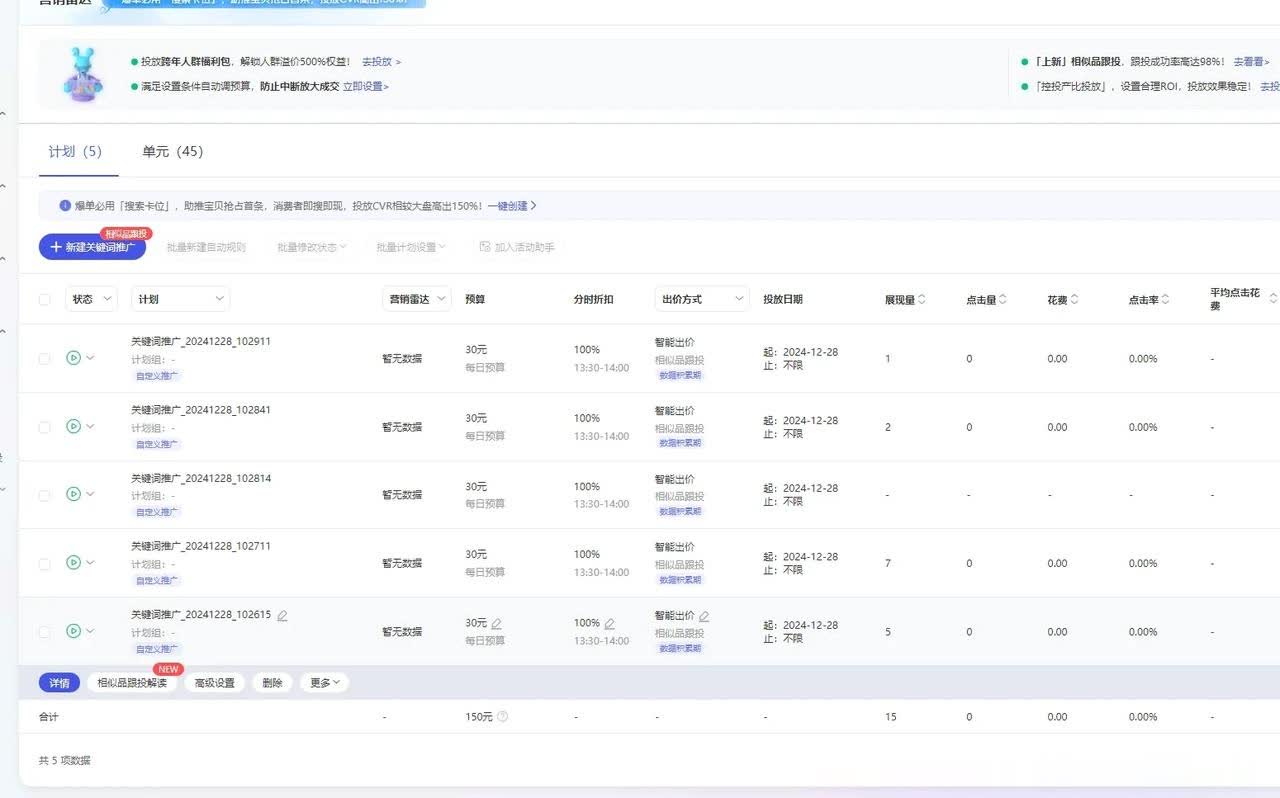Click pencil icon next to 100% discount
Screen dimensions: 1280x798
tap(609, 623)
